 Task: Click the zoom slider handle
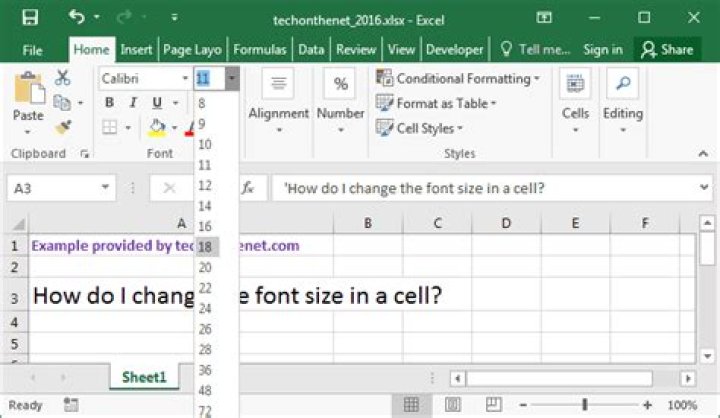tap(585, 405)
